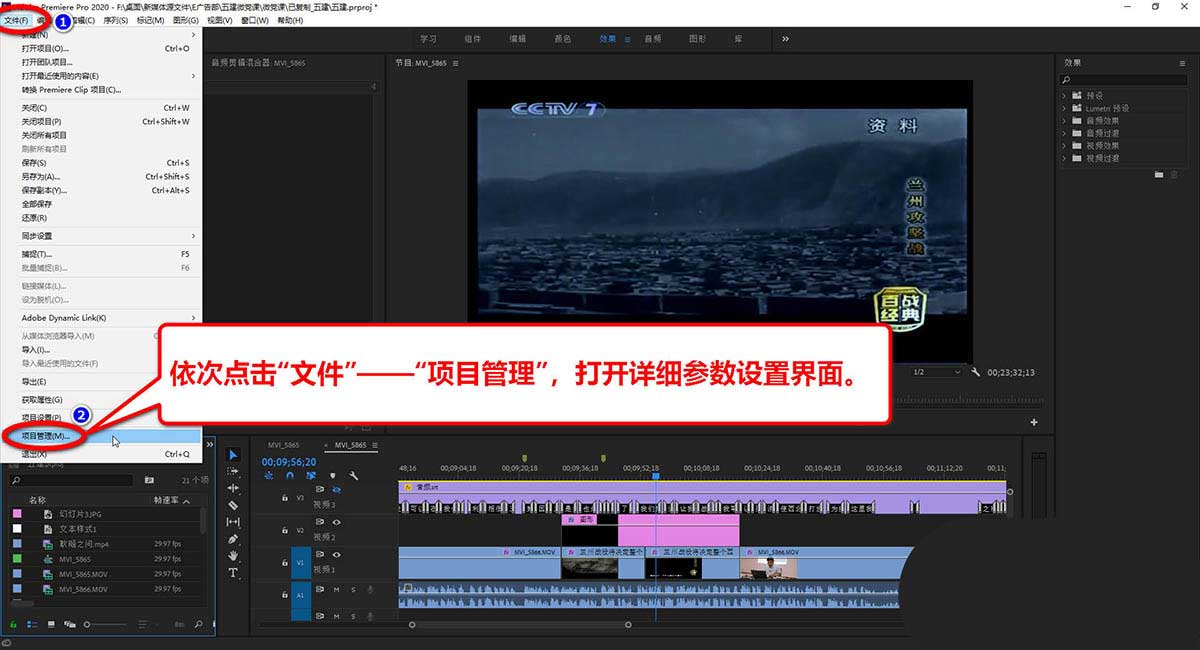Screen dimensions: 1200x650
Task: Switch to 编辑 workspace tab
Action: pyautogui.click(x=517, y=39)
